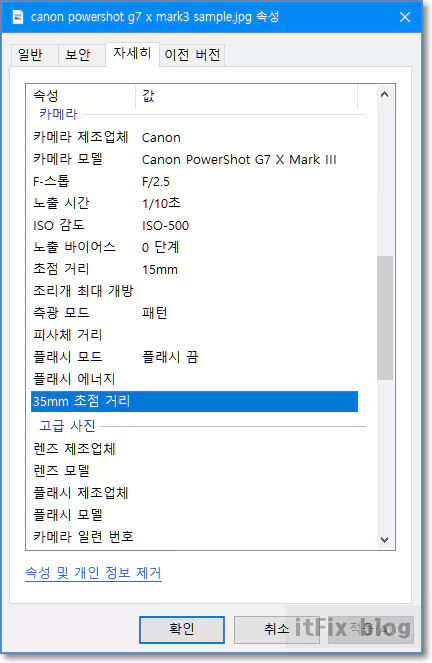
Task: Switch to the 보안 tab
Action: click(x=81, y=55)
